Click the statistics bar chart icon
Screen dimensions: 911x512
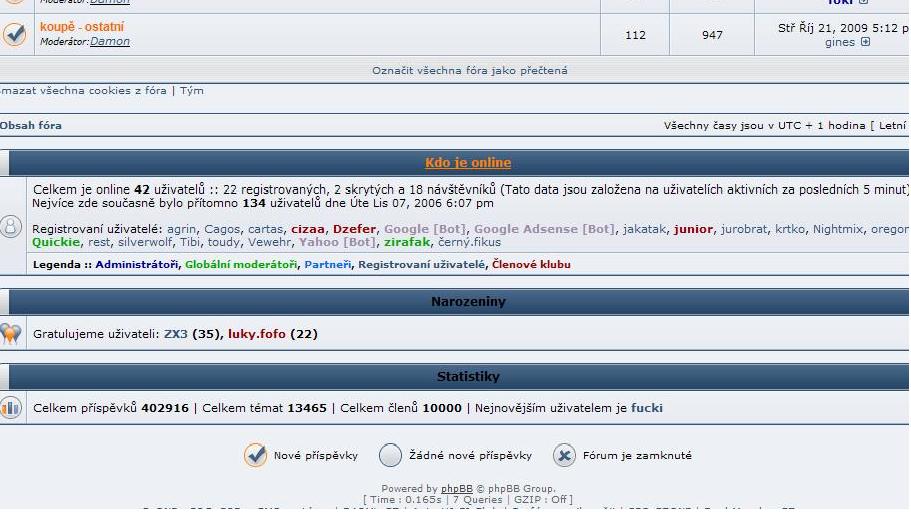tap(11, 408)
